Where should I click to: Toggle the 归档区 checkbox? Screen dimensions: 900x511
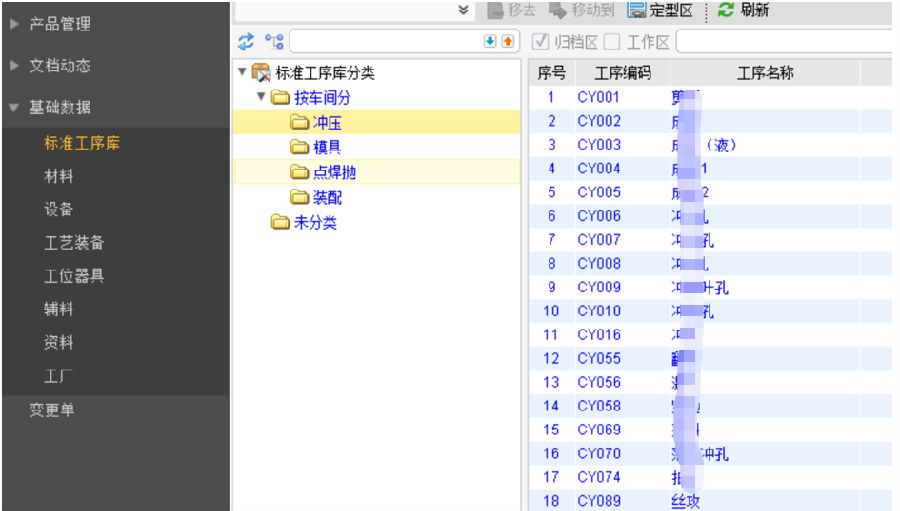540,41
